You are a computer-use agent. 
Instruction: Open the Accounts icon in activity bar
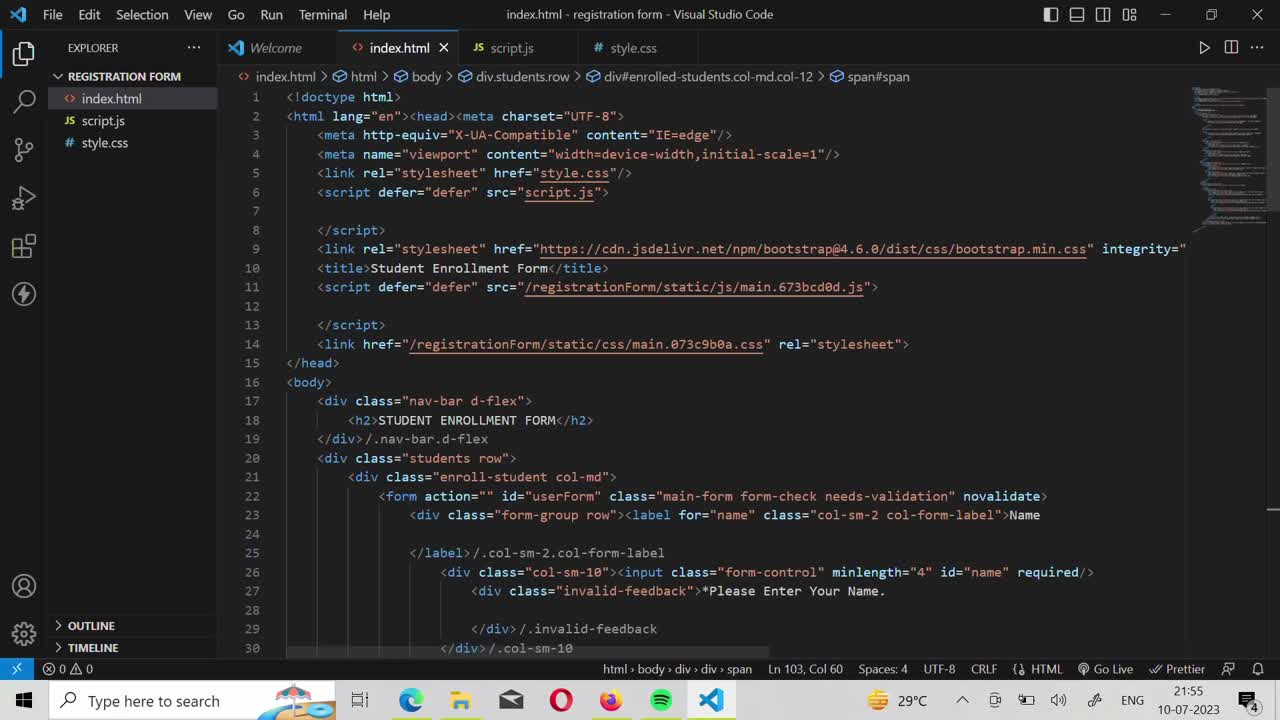click(24, 587)
